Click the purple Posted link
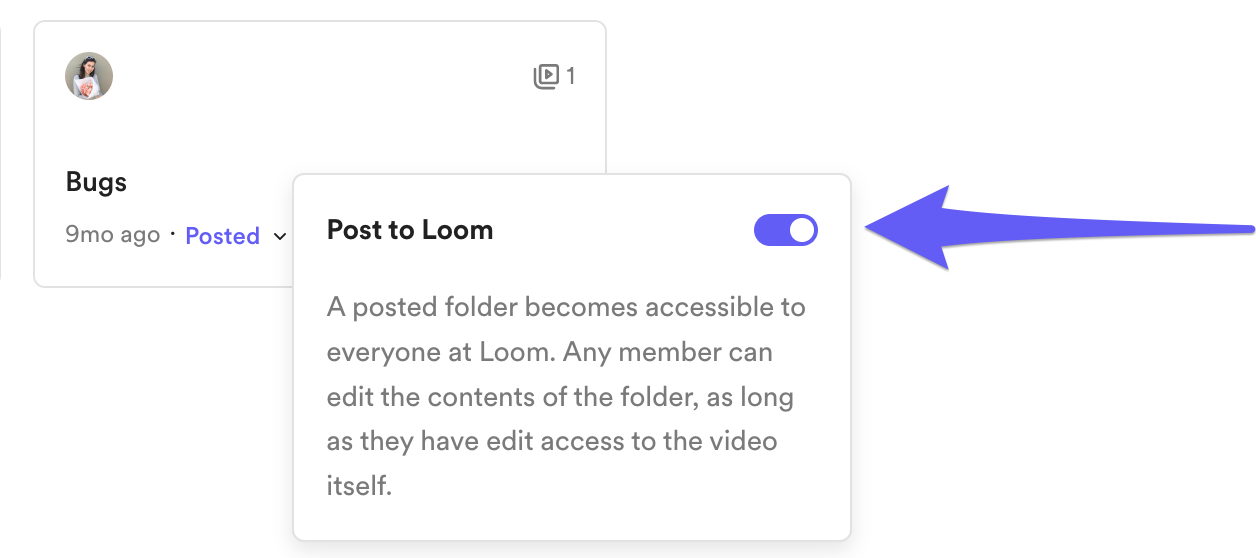This screenshot has width=1256, height=558. [x=222, y=236]
